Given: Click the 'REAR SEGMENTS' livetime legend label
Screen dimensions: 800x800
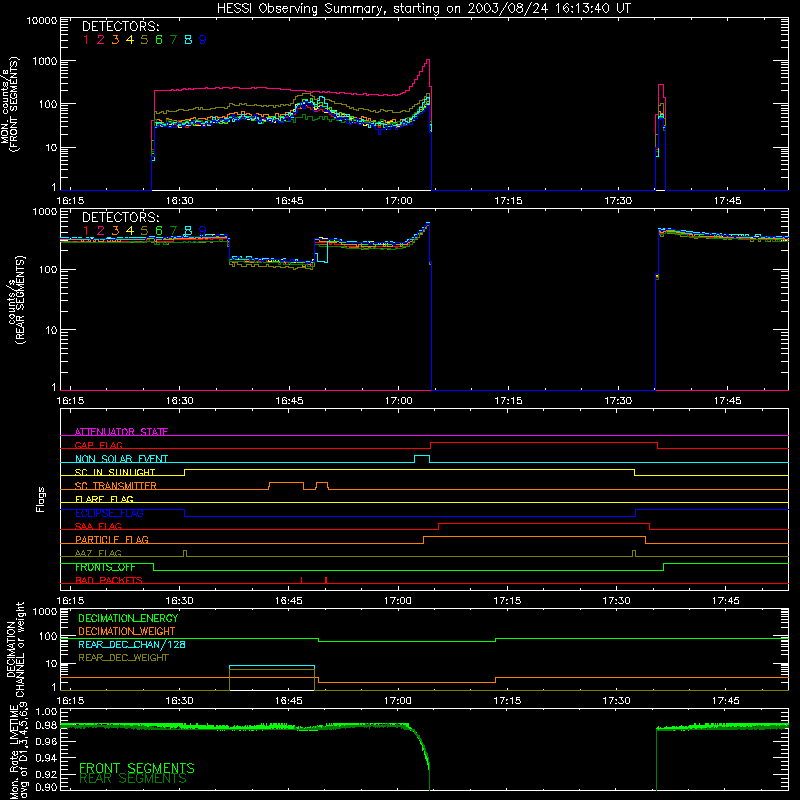Looking at the screenshot, I should (x=133, y=779).
